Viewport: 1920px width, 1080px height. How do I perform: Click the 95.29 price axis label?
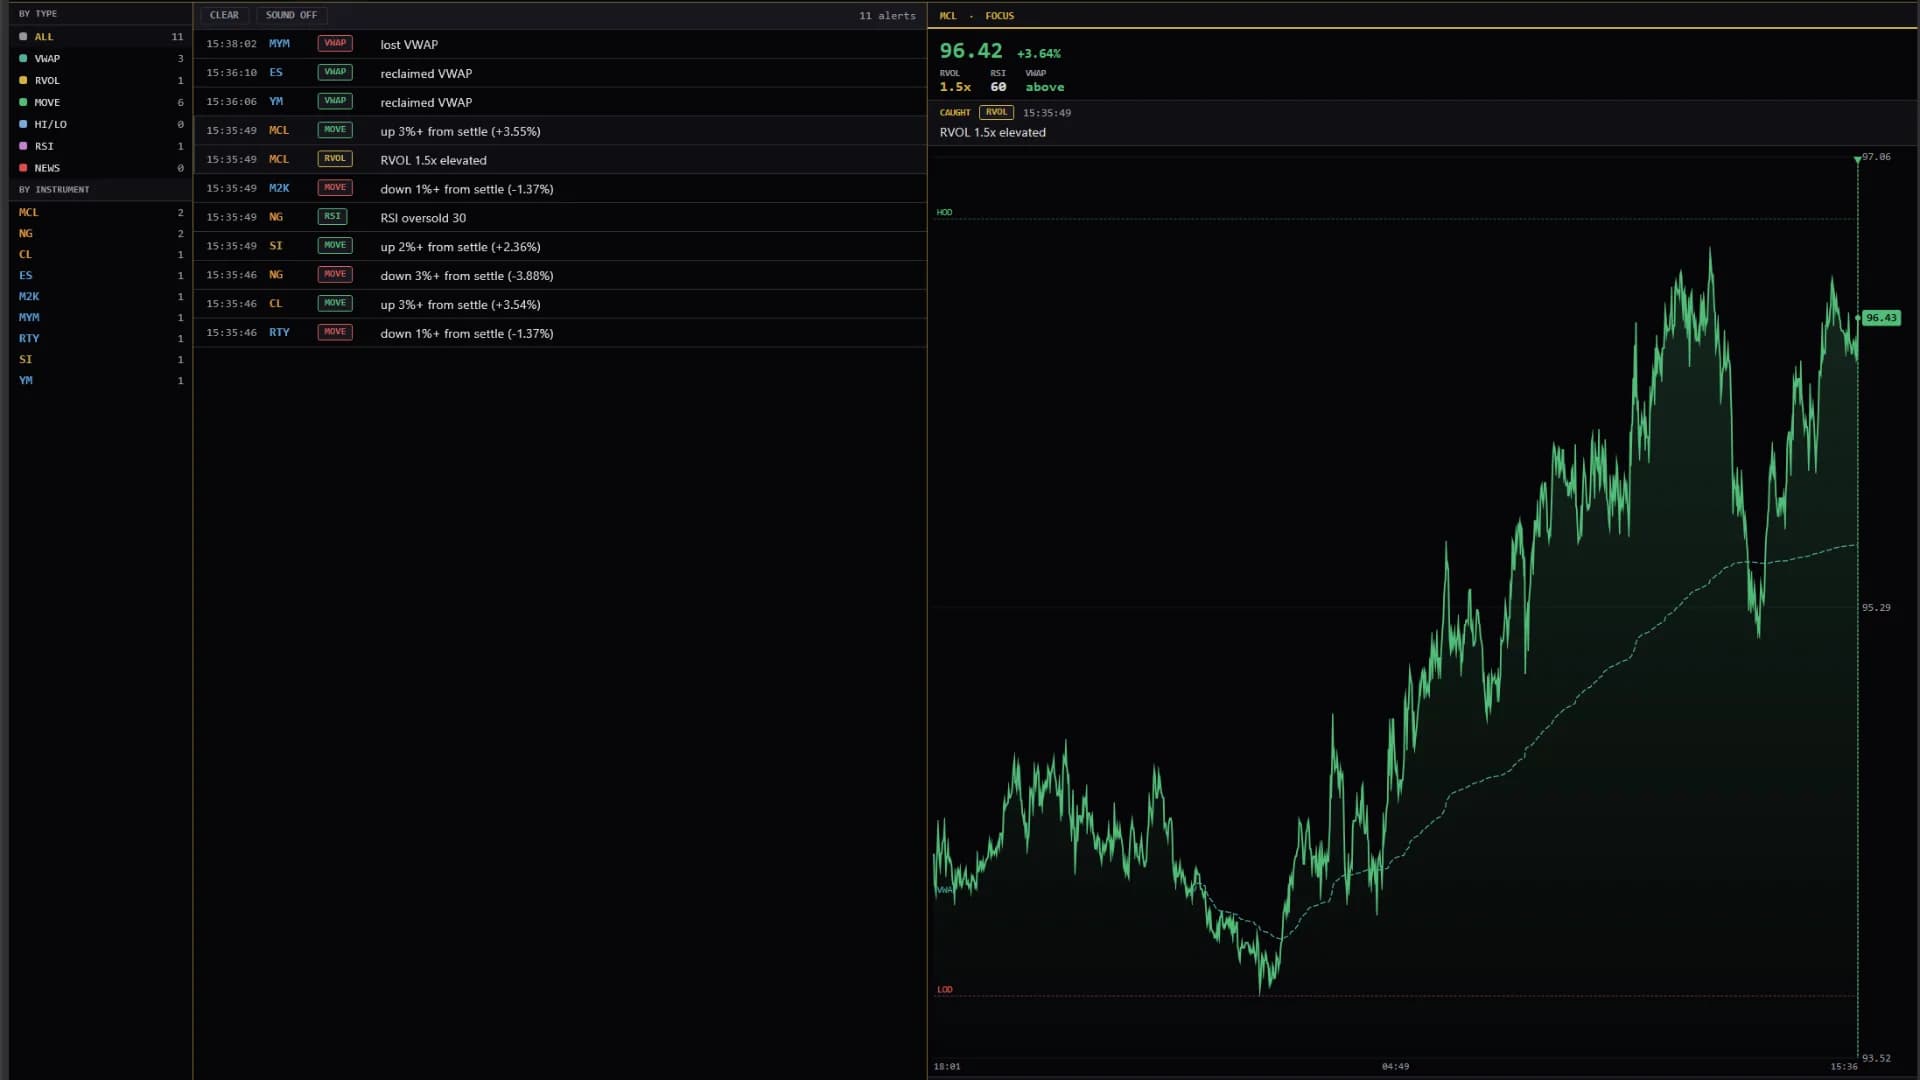(x=1876, y=608)
